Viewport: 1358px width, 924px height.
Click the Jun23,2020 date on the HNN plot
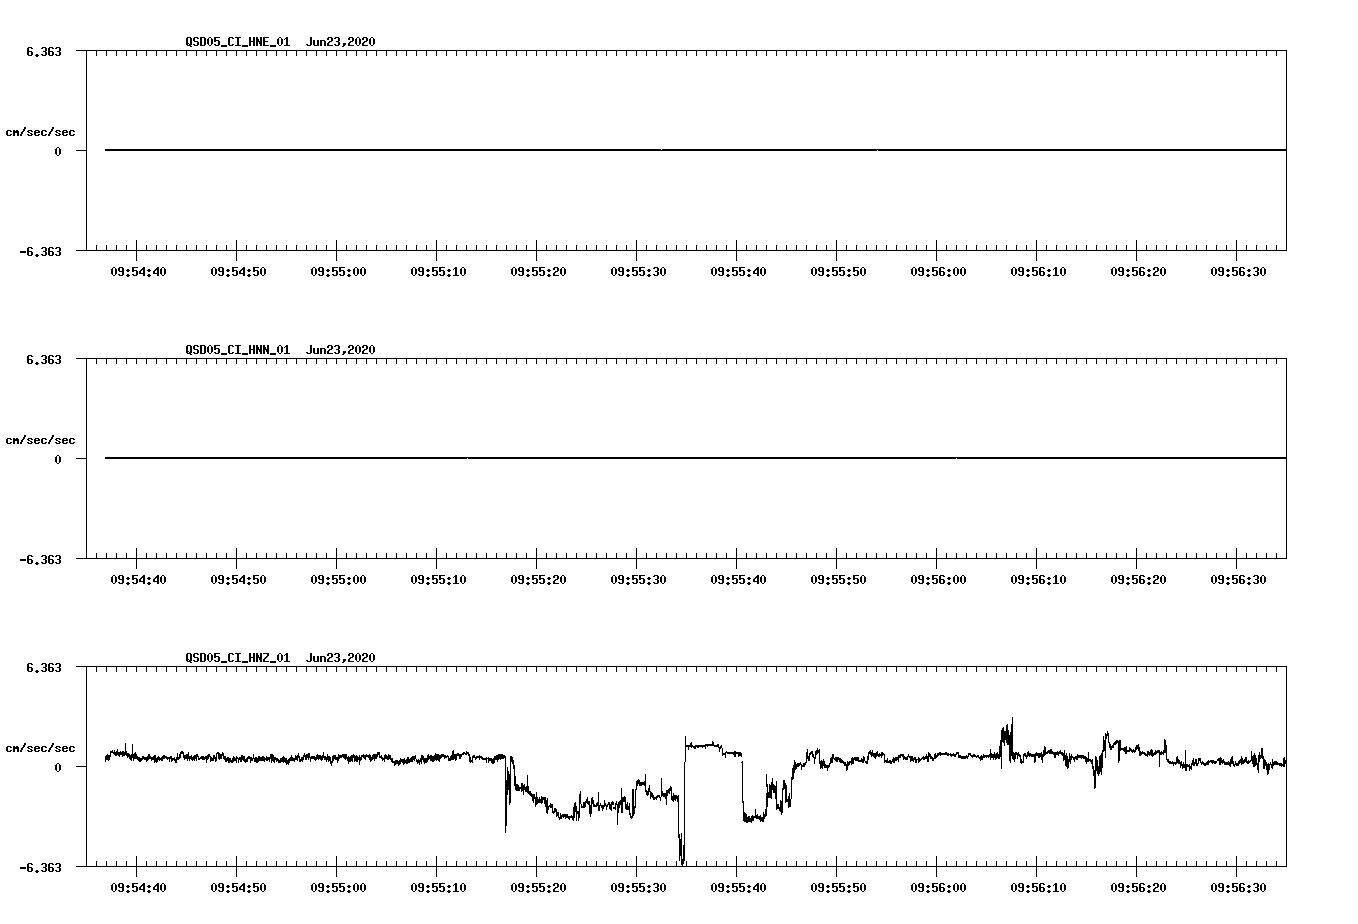click(341, 350)
